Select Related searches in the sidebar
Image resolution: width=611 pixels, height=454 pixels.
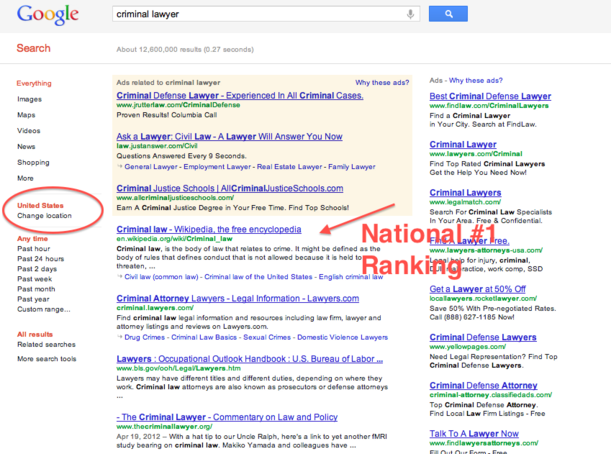(x=45, y=344)
